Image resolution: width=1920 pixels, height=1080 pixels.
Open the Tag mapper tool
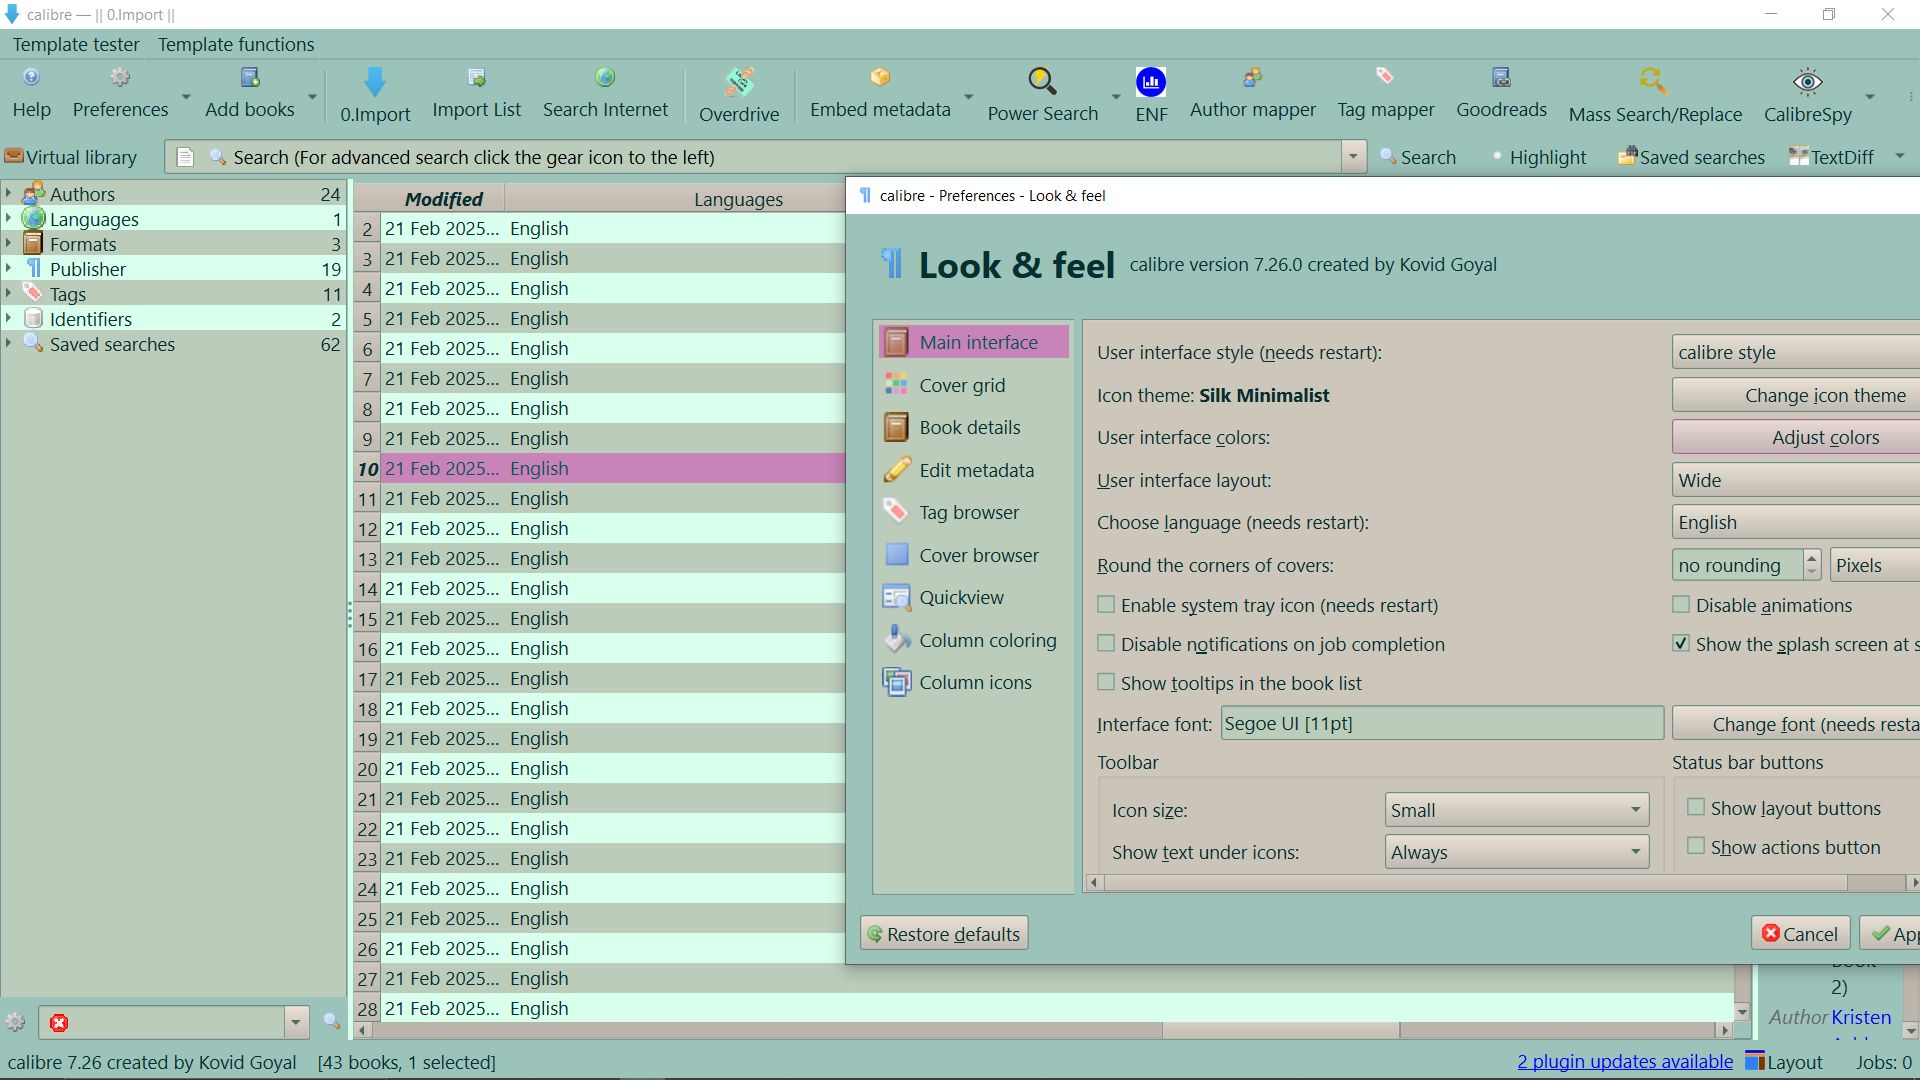click(x=1385, y=94)
